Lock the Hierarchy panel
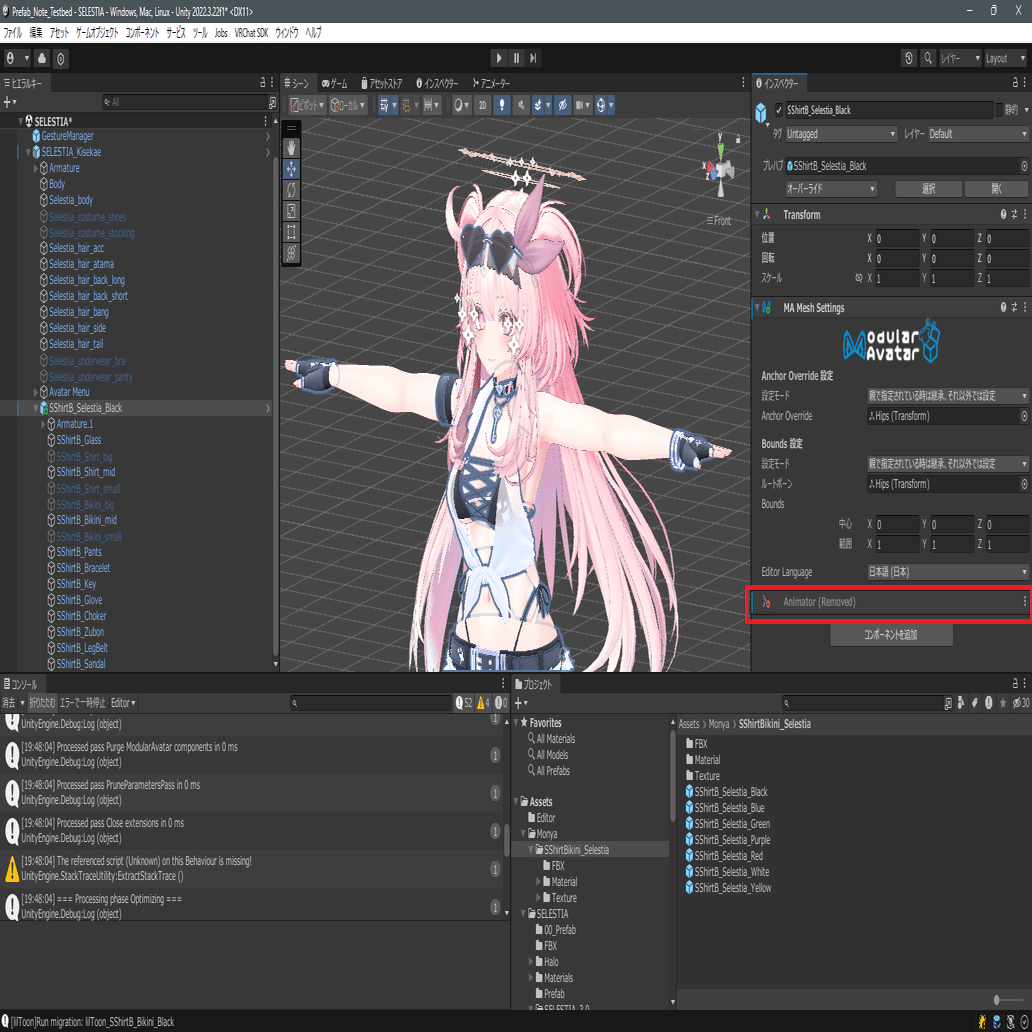Screen dimensions: 1032x1032 [263, 83]
